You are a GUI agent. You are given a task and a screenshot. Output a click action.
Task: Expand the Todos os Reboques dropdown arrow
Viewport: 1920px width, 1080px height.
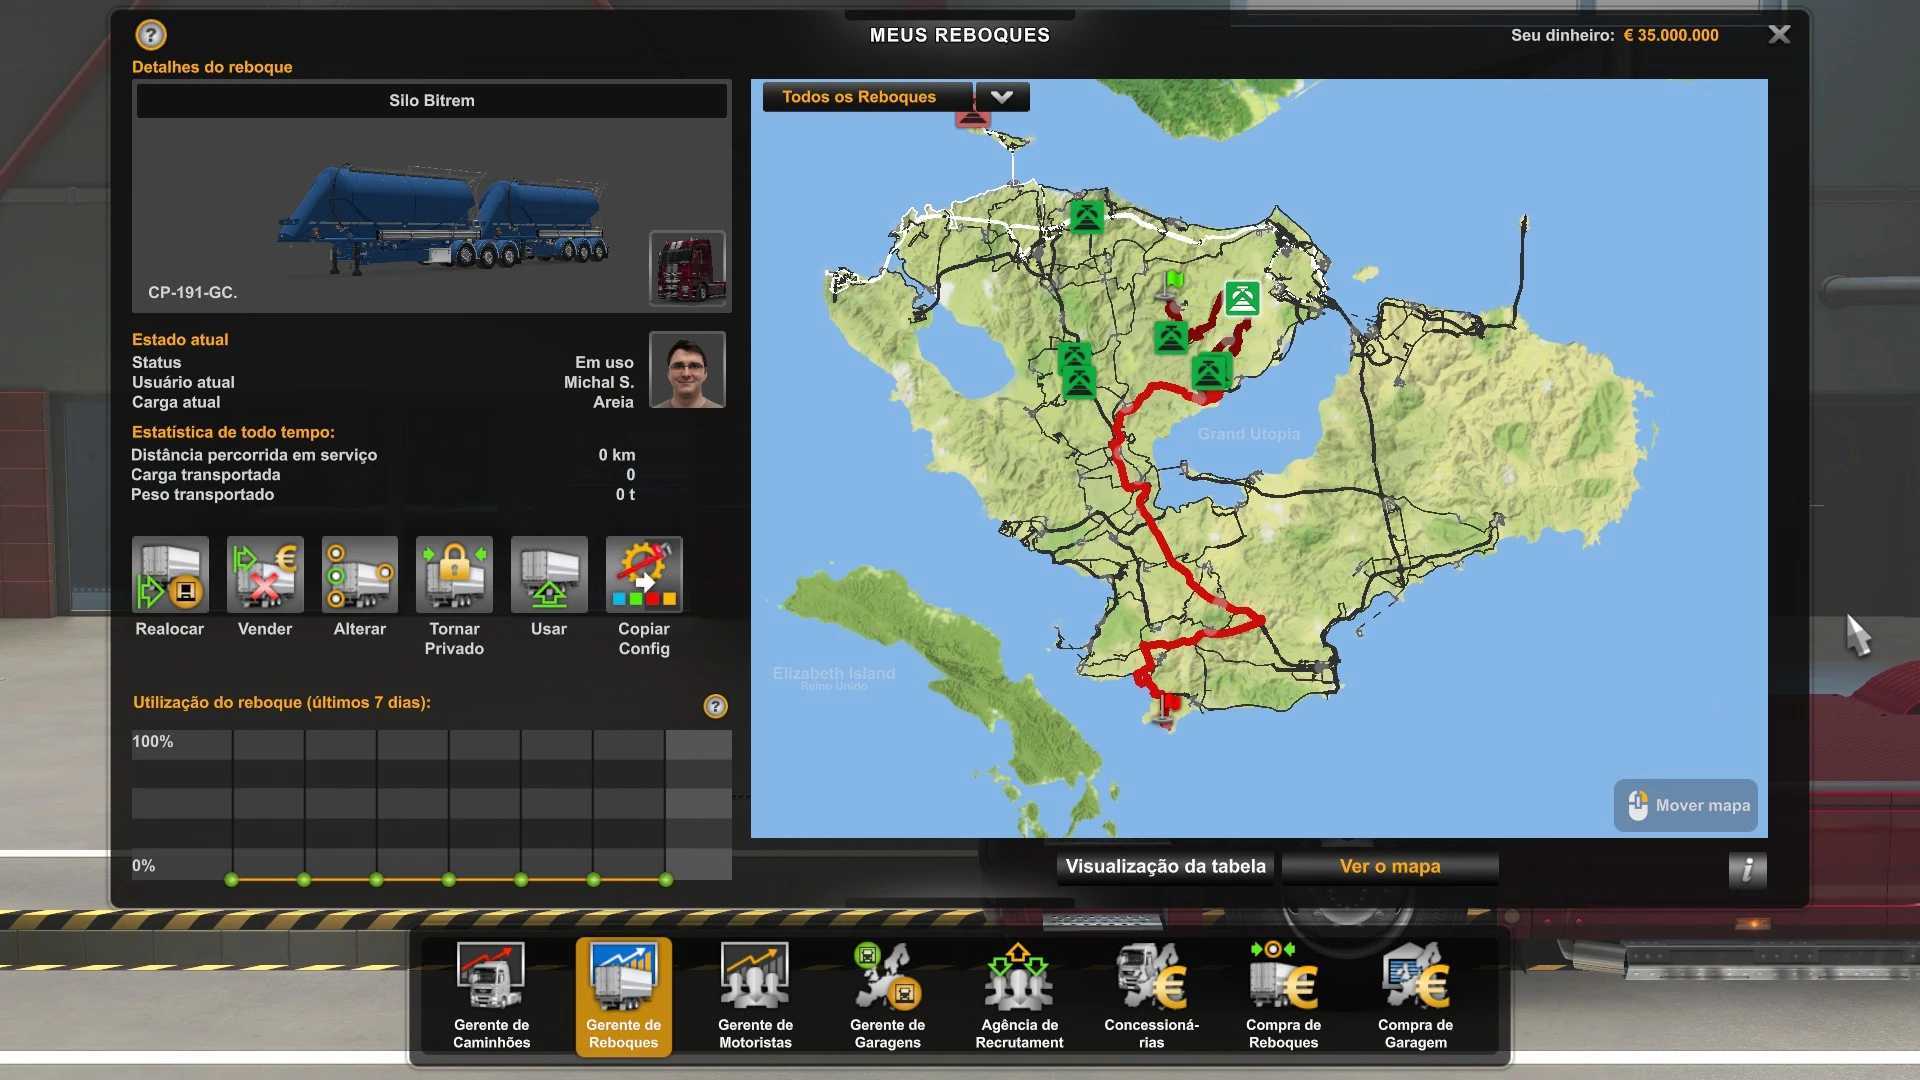click(x=1002, y=97)
